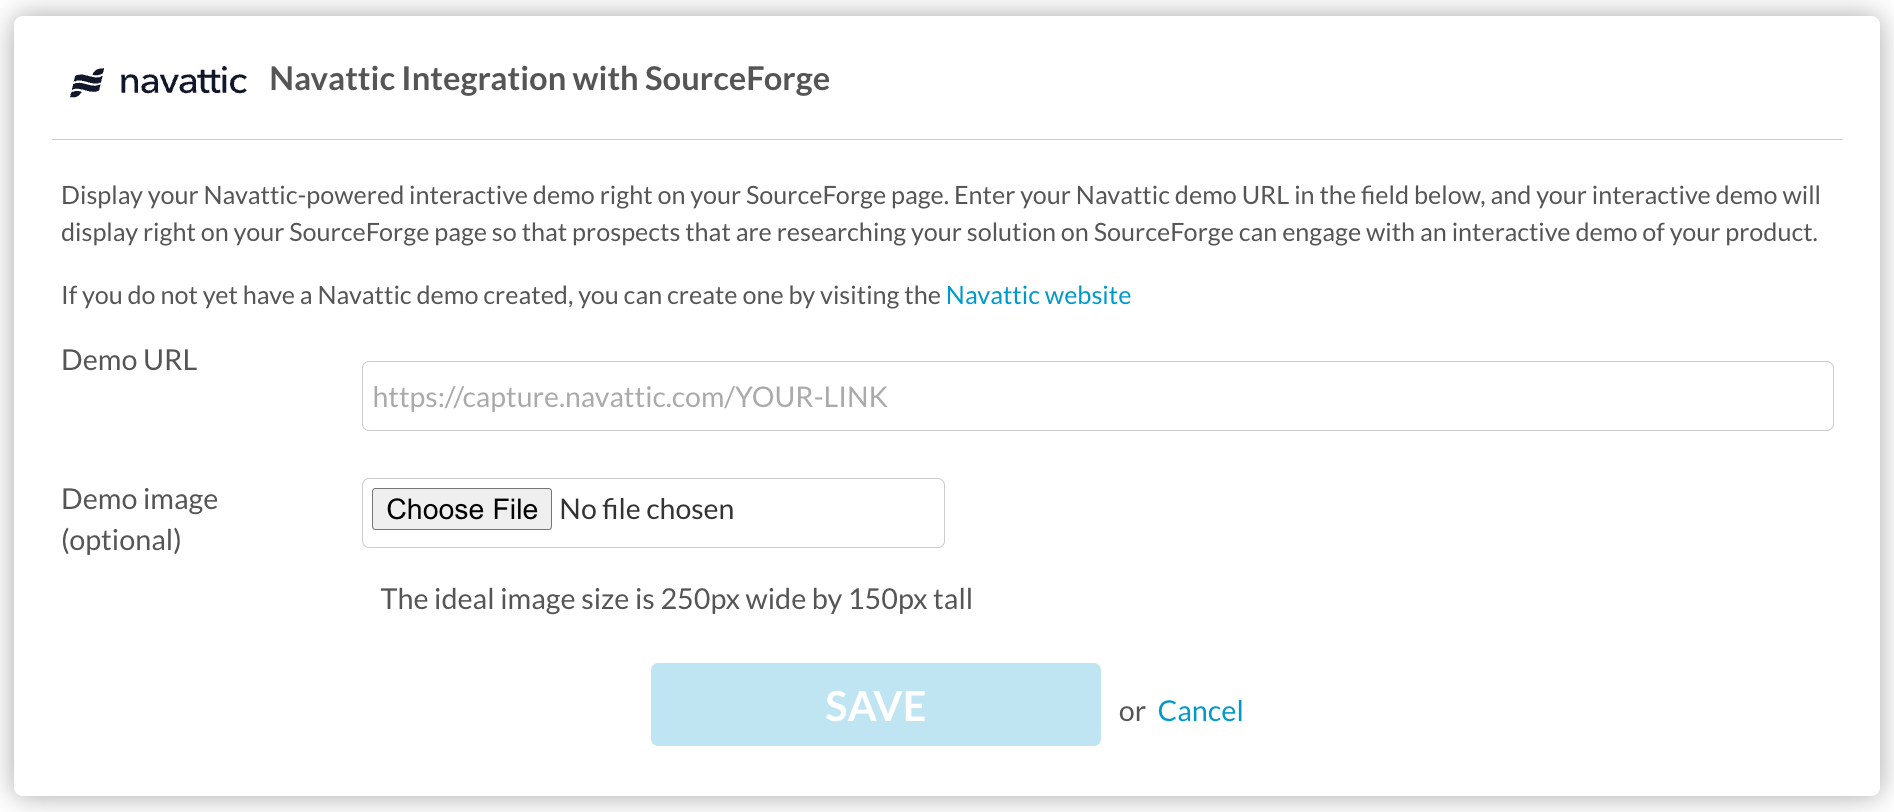Click the Navattic wave logo icon
This screenshot has height=812, width=1894.
(x=87, y=80)
